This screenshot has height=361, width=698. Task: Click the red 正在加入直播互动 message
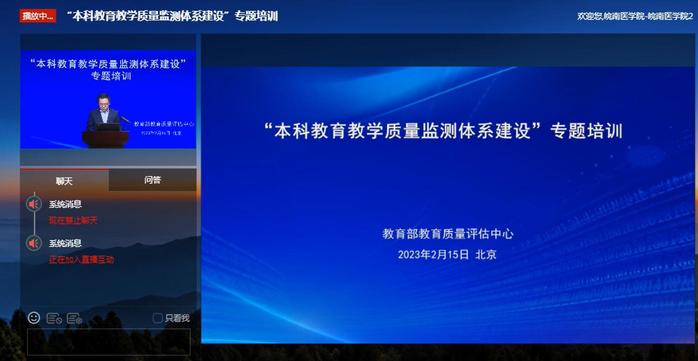(81, 260)
